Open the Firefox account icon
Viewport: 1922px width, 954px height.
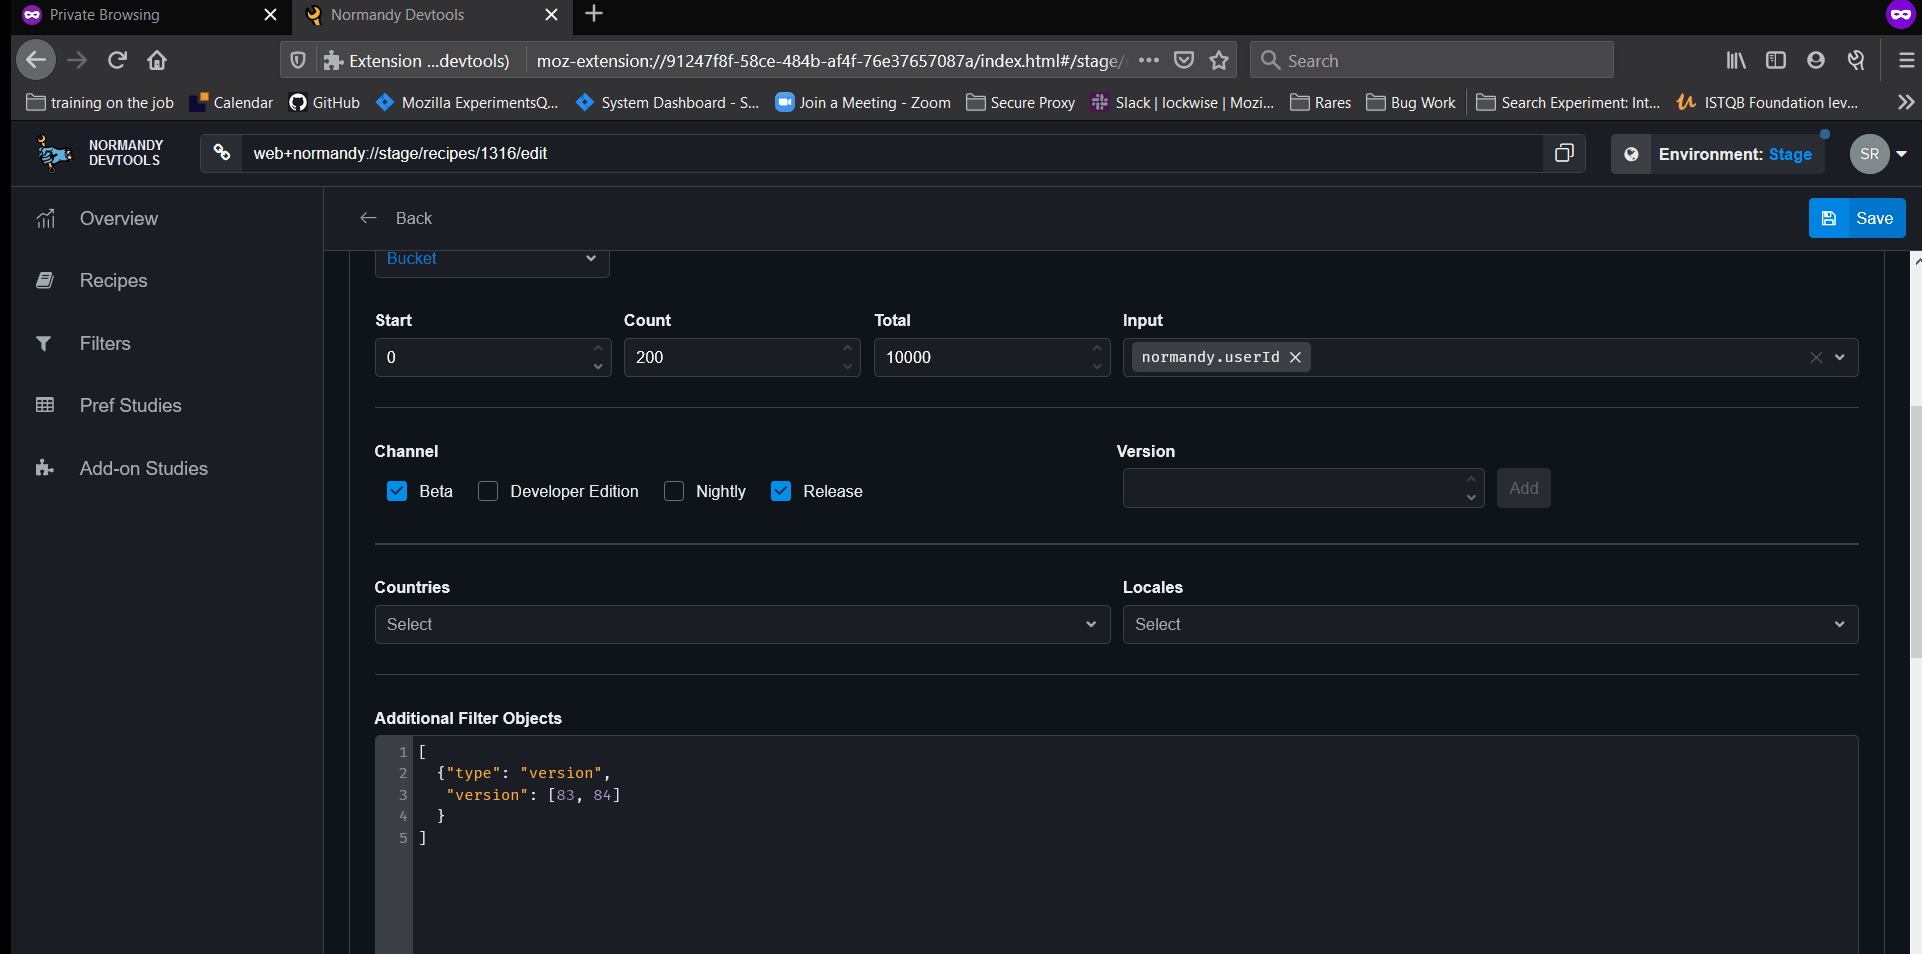(1816, 60)
